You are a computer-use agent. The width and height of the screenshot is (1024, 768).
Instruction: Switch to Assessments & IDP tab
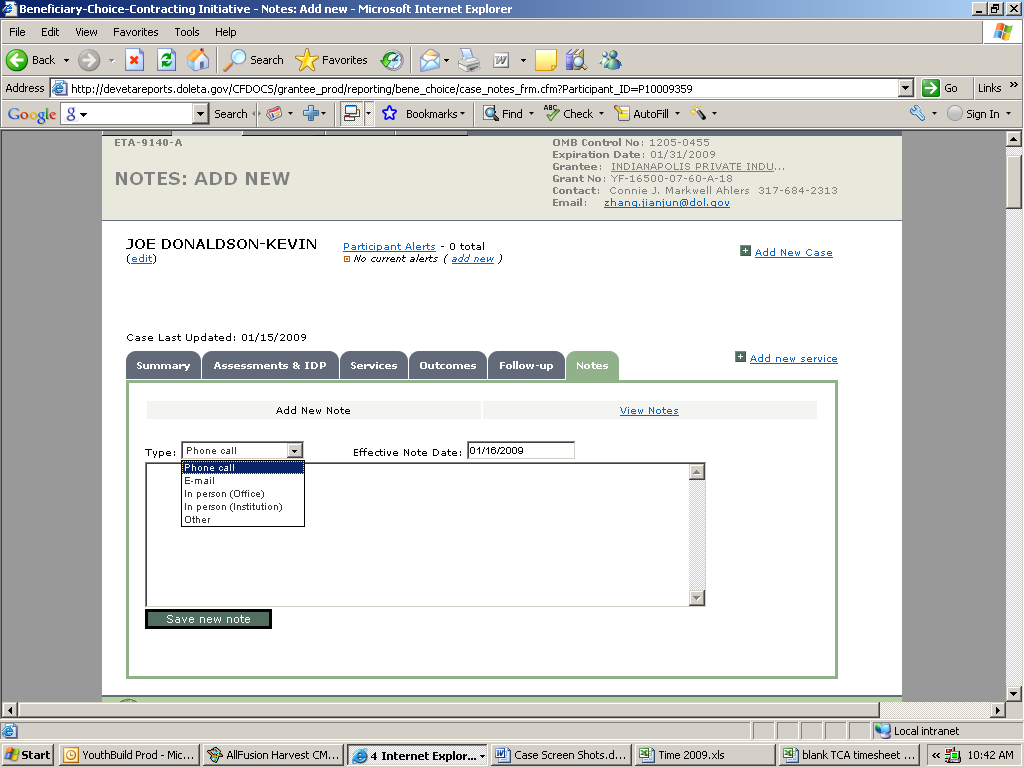[x=270, y=366]
